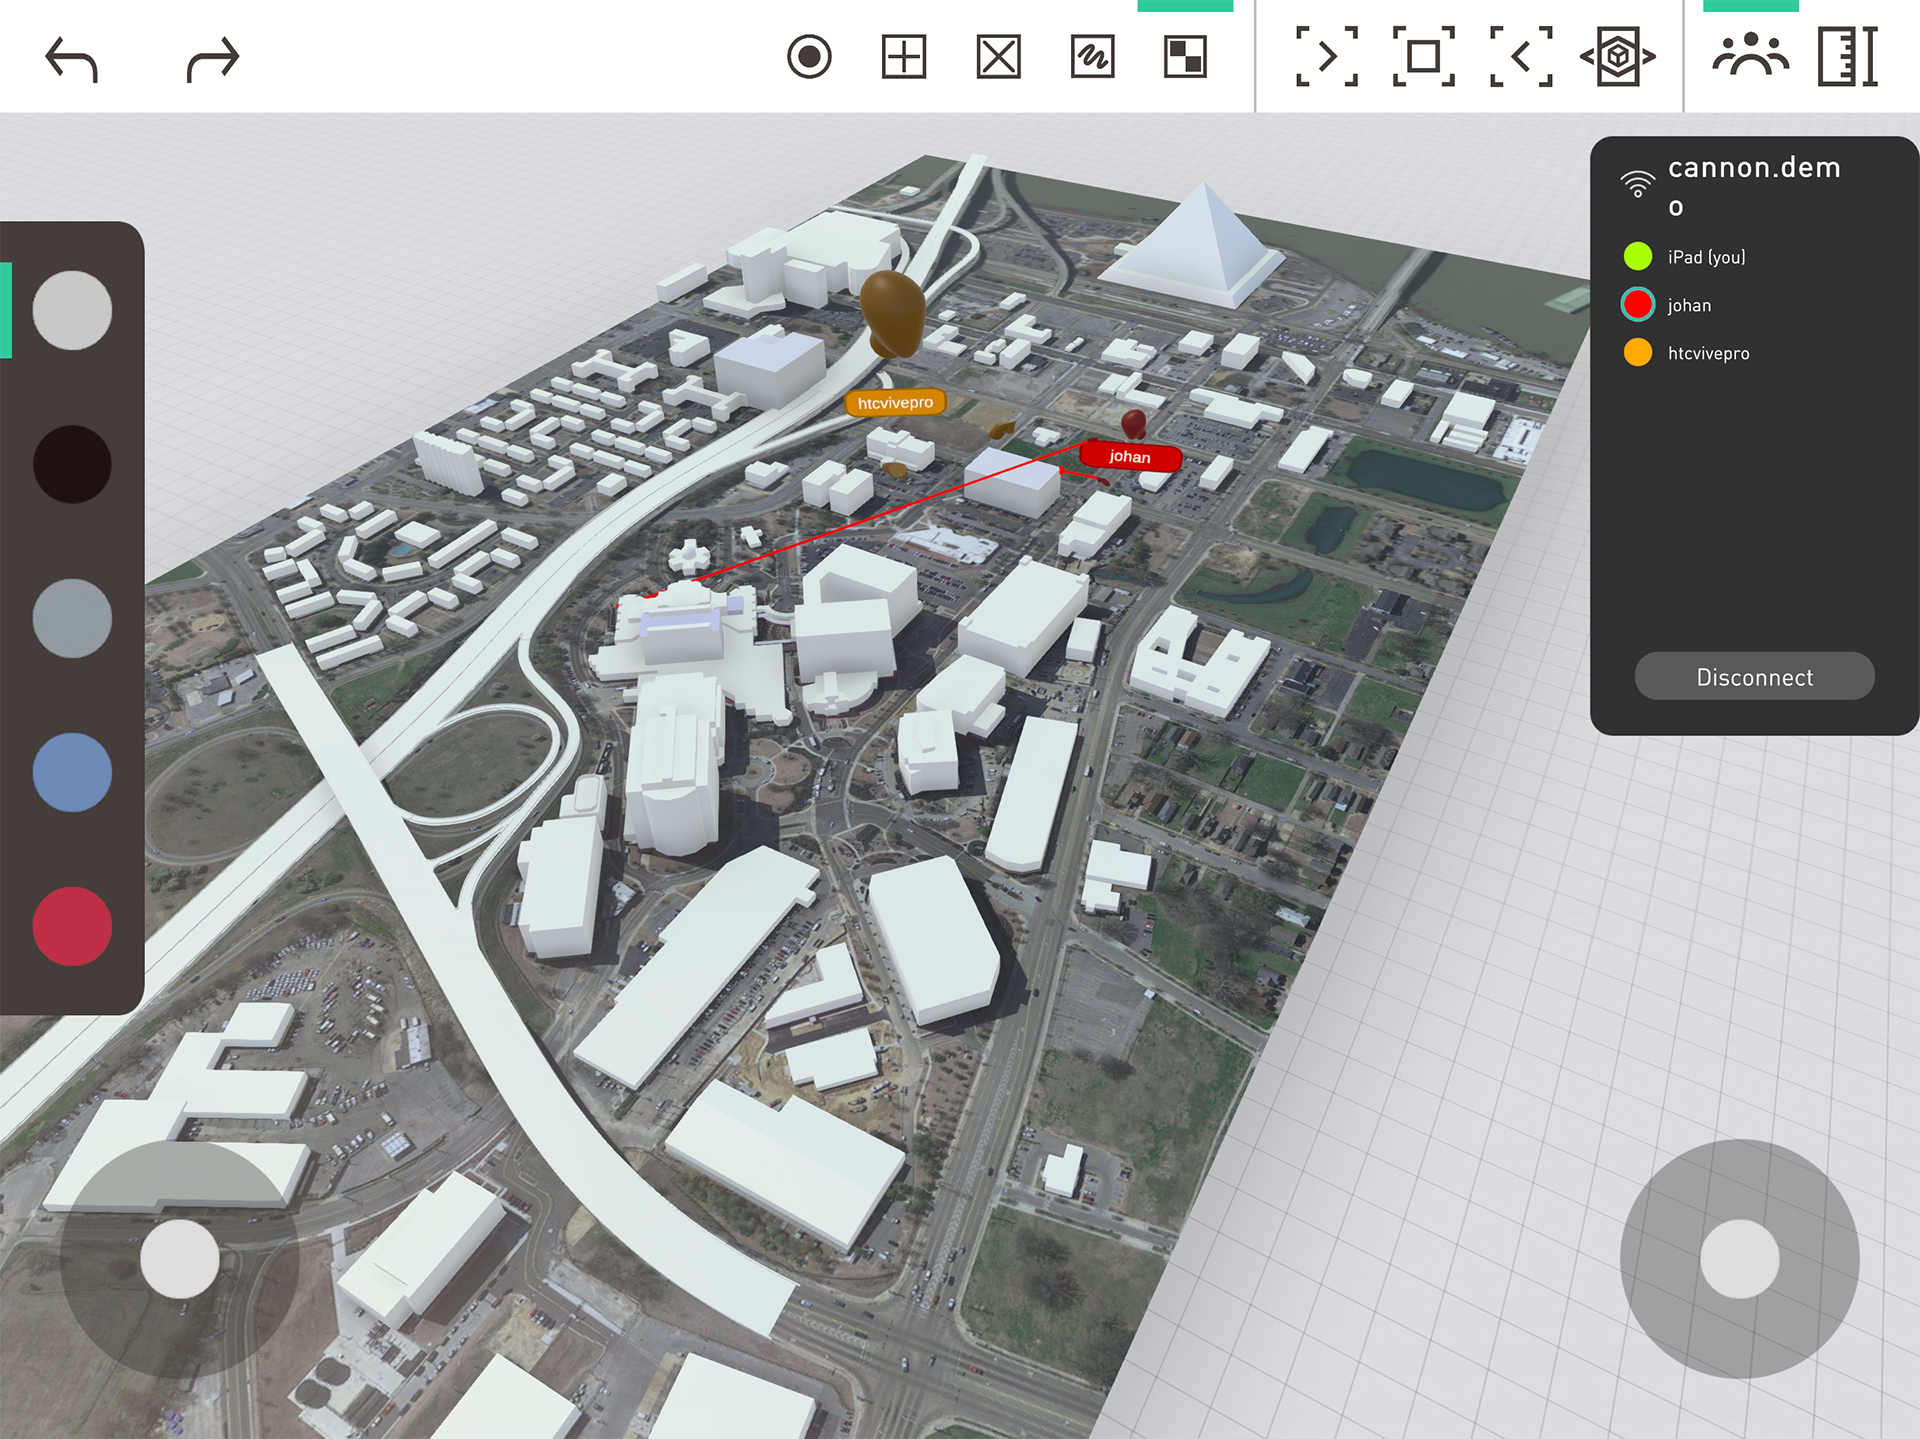Select the plus box add tool
The image size is (1920, 1439).
click(904, 57)
